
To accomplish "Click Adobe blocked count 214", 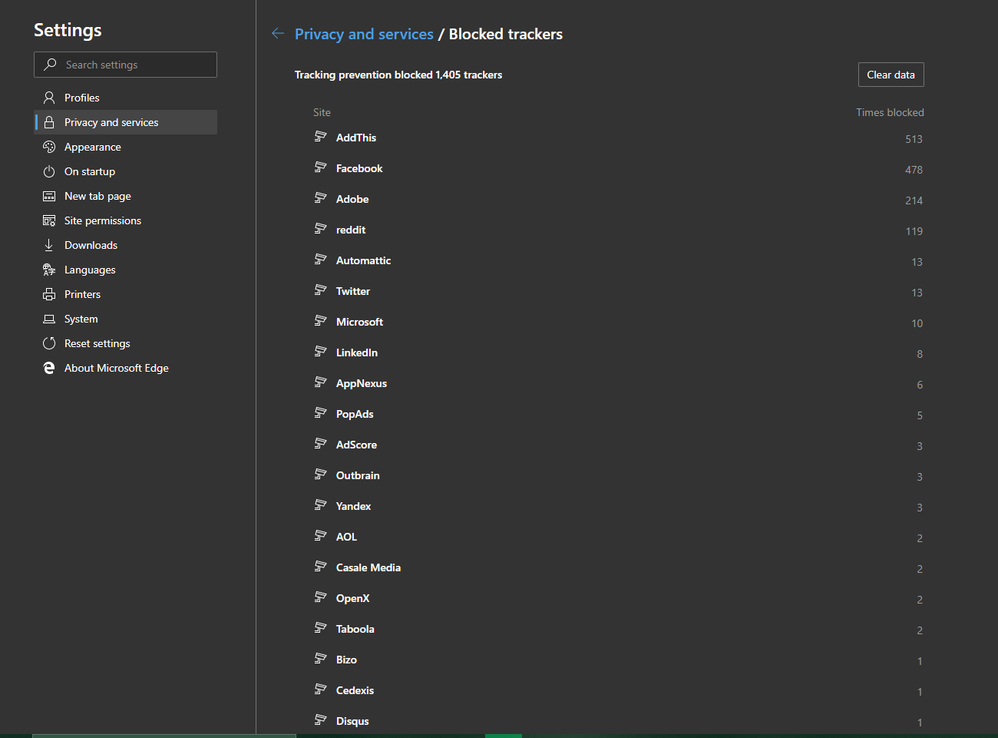I will (x=914, y=200).
